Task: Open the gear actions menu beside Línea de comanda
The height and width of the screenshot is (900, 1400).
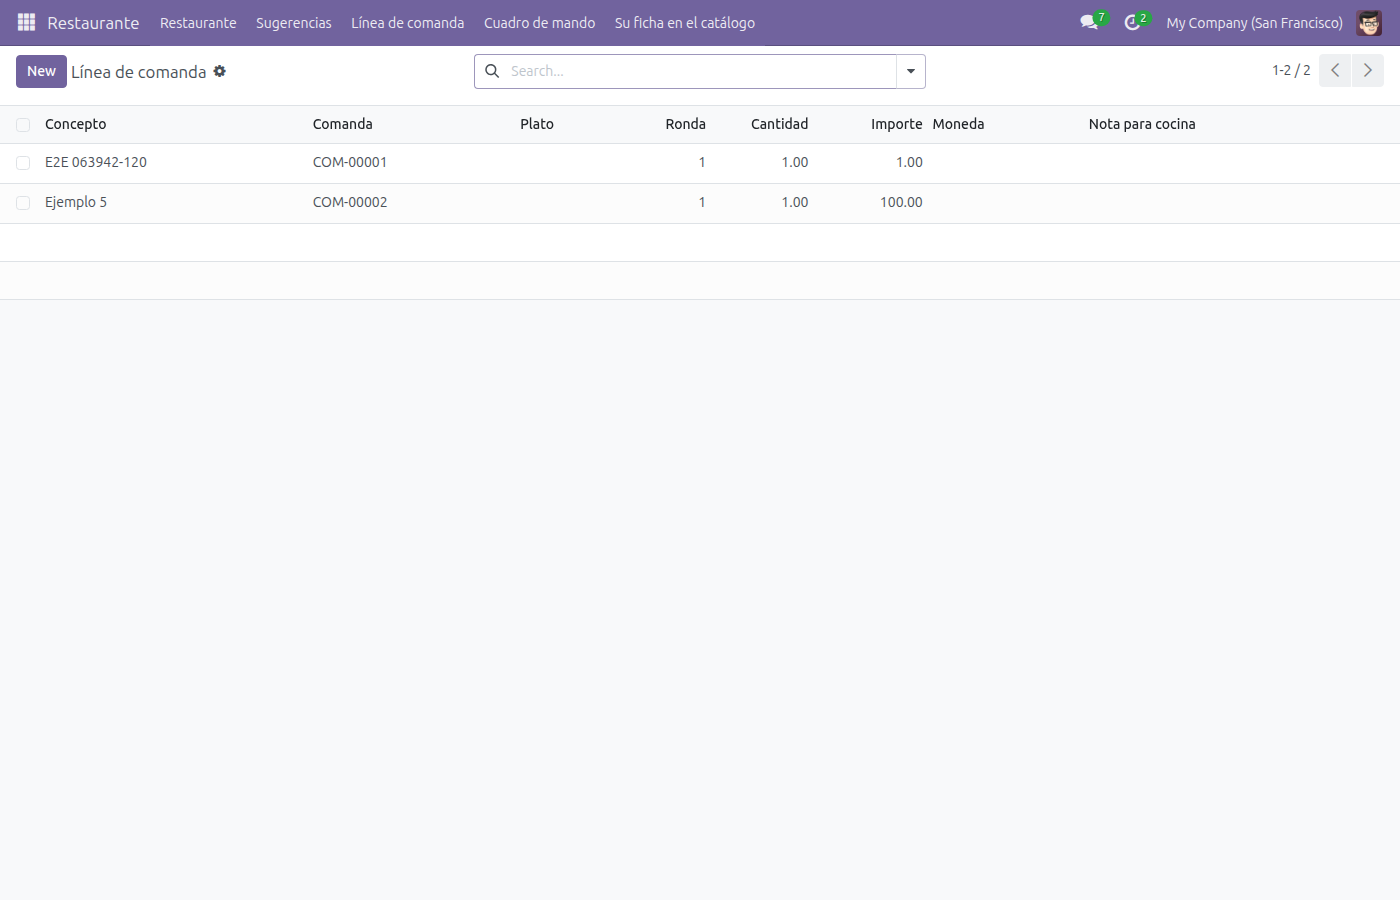Action: pyautogui.click(x=220, y=71)
